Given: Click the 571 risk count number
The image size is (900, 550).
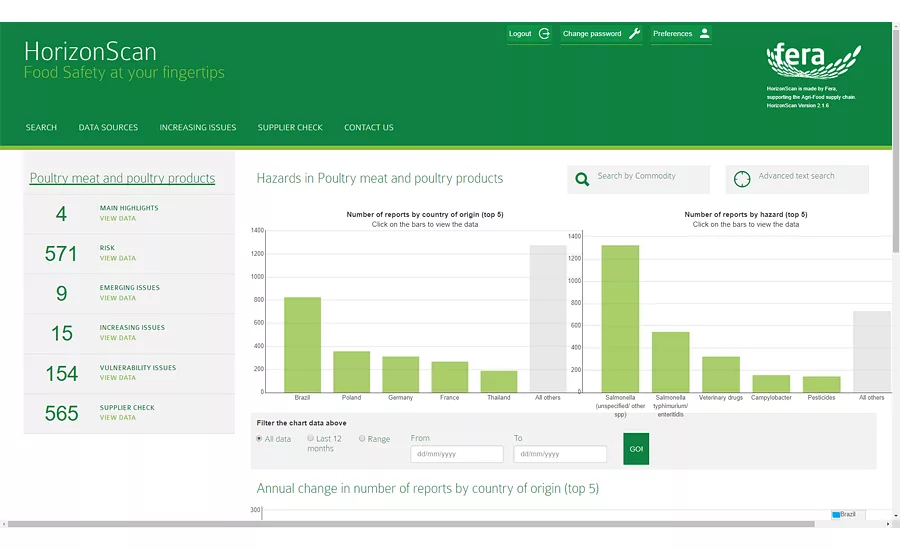Looking at the screenshot, I should coord(61,254).
